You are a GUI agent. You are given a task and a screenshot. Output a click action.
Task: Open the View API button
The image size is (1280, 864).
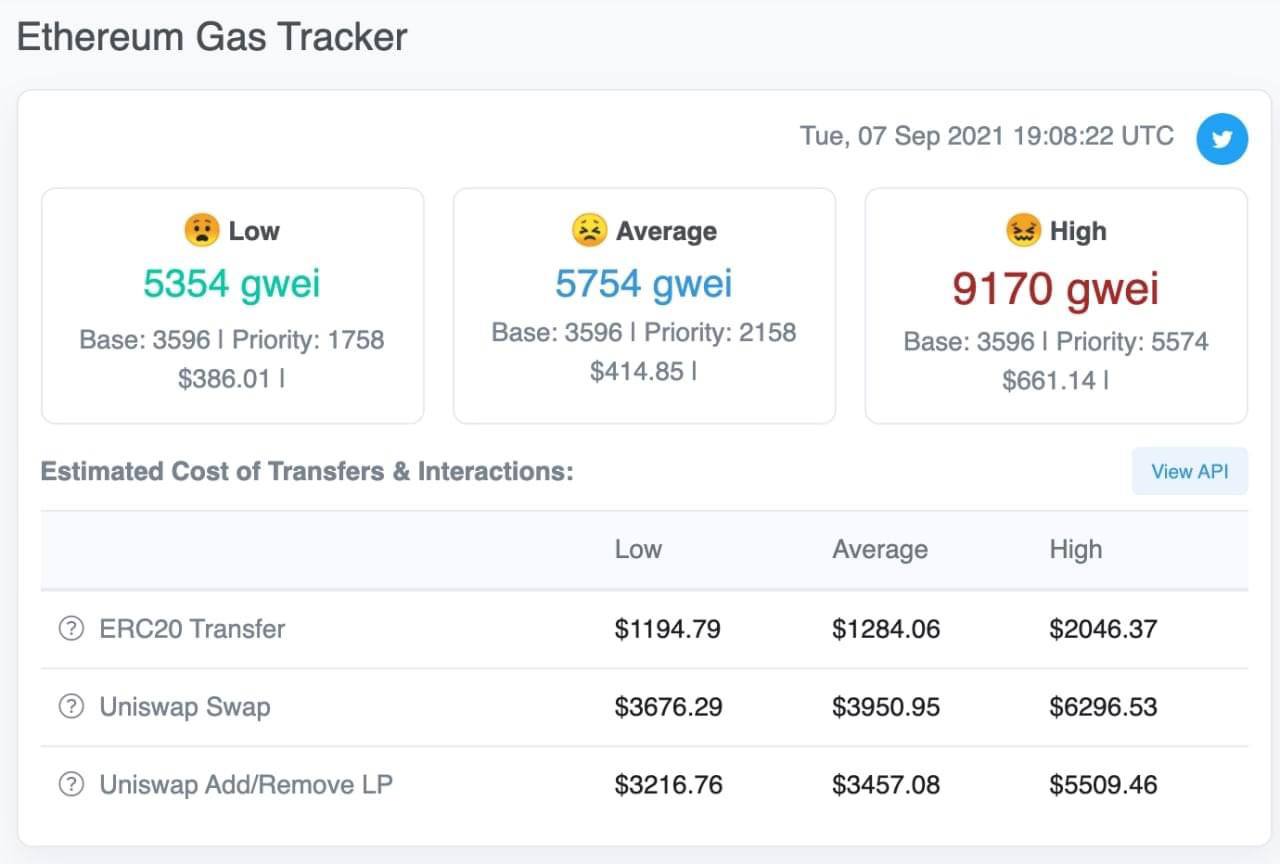[1190, 471]
